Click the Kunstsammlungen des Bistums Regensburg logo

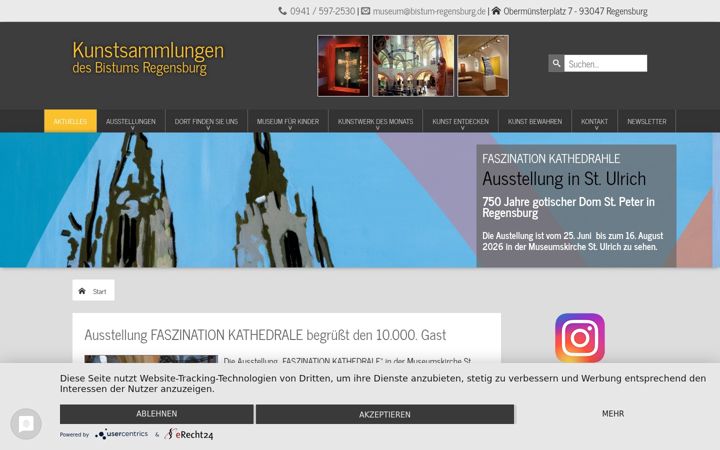click(148, 57)
